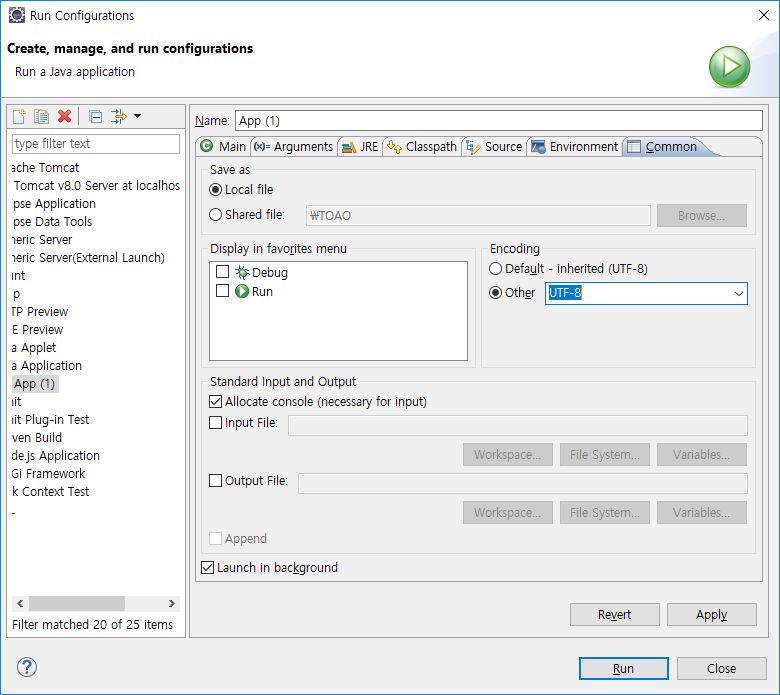Click the type filter text field

tap(96, 144)
